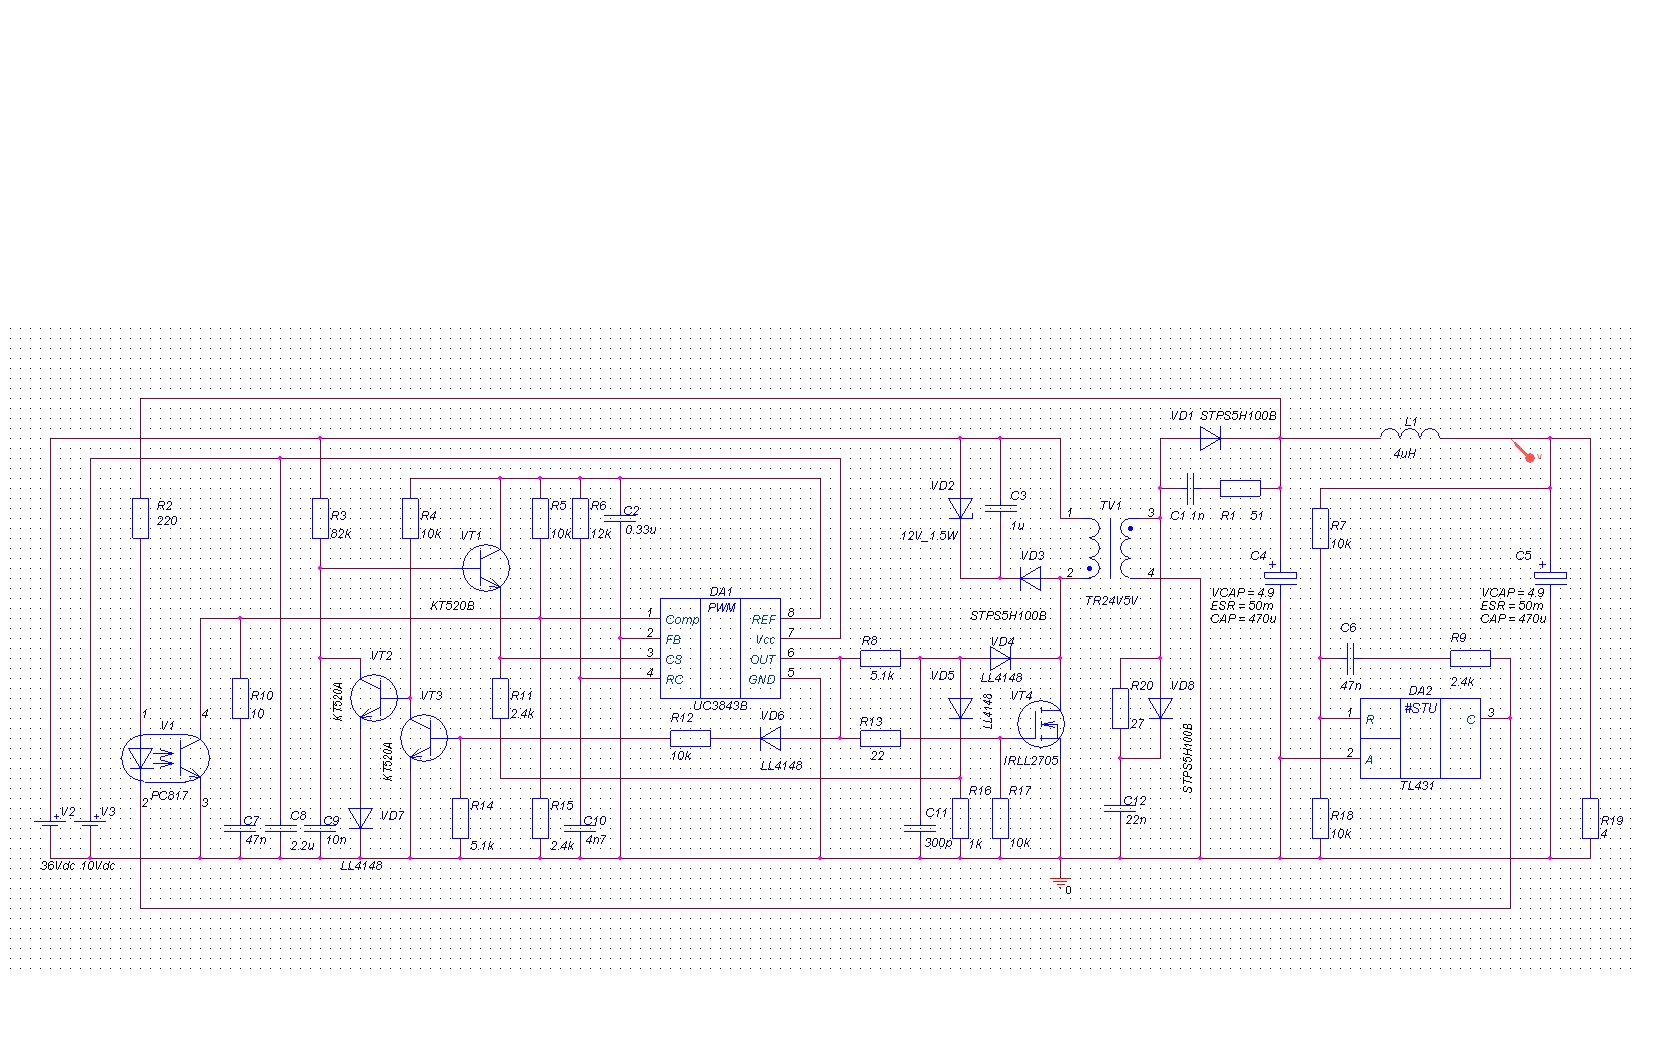This screenshot has width=1680, height=1050.
Task: Click the VD3 diode symbol
Action: click(1030, 578)
